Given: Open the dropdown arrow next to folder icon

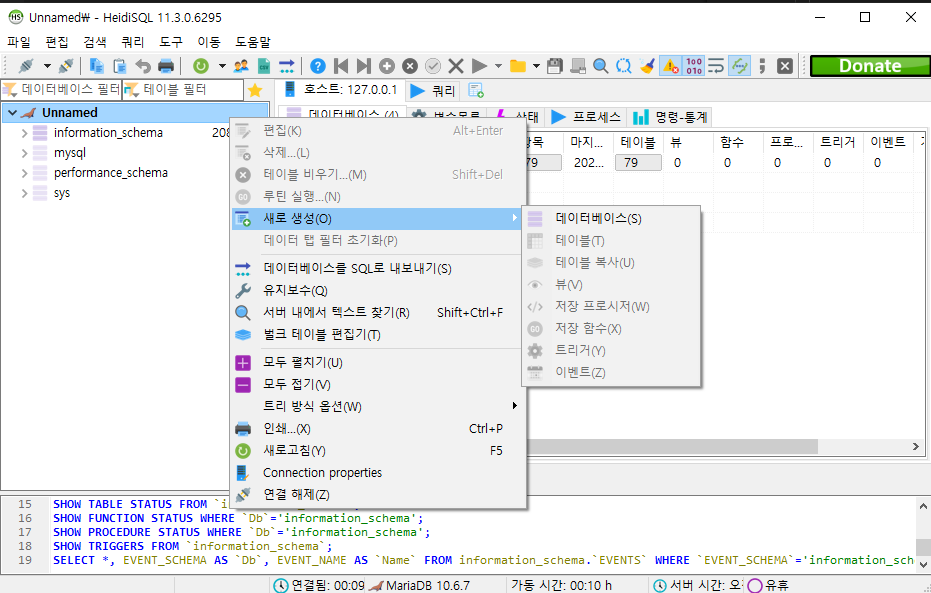Looking at the screenshot, I should point(536,66).
